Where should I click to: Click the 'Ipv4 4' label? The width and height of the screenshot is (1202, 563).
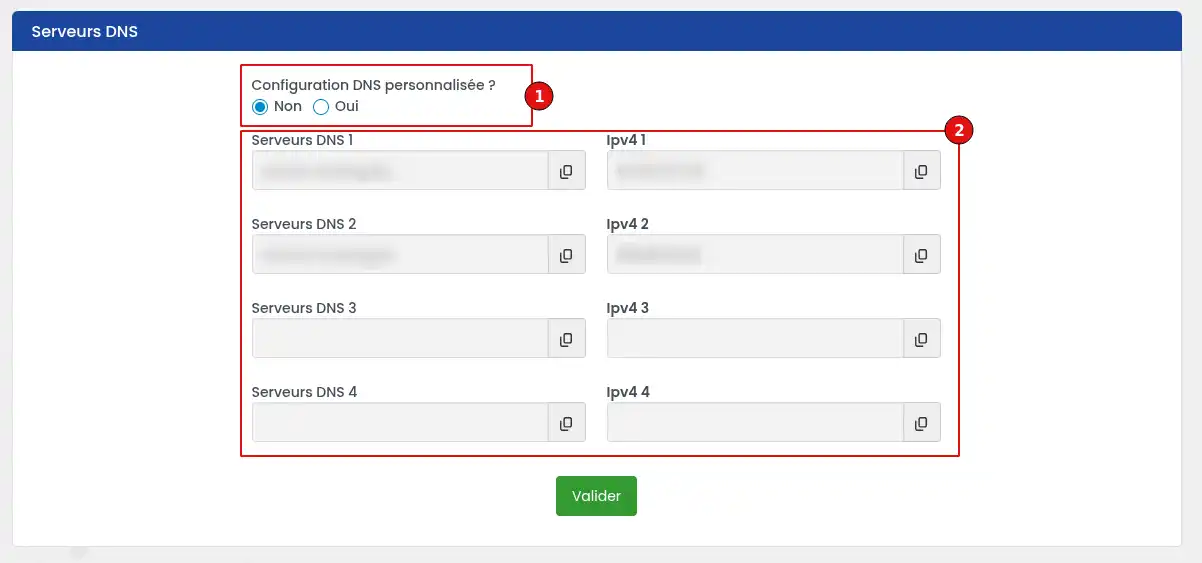coord(628,392)
